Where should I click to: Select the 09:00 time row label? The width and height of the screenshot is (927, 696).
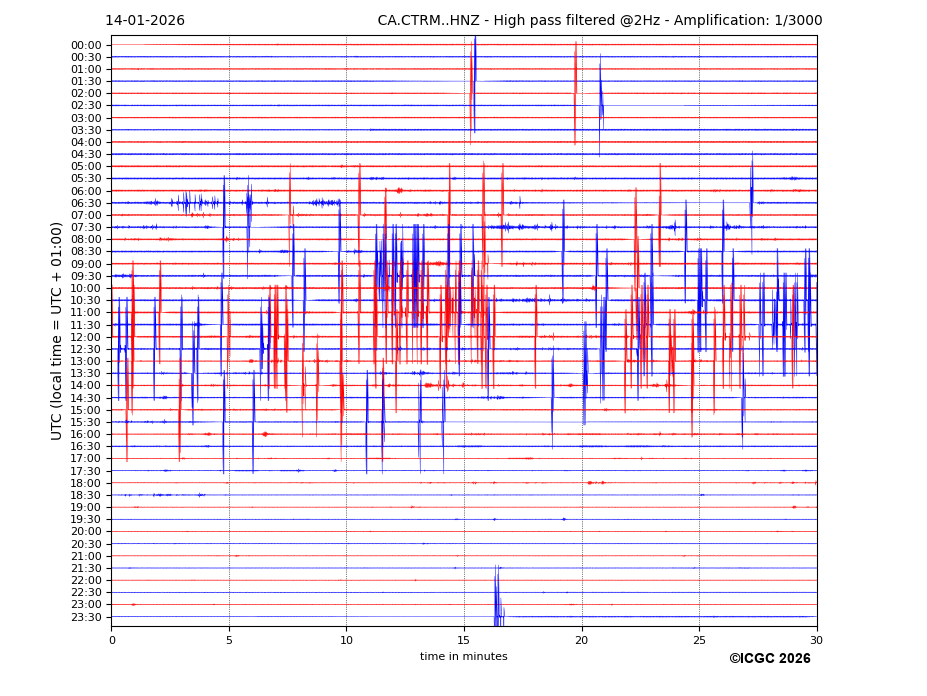click(x=86, y=264)
